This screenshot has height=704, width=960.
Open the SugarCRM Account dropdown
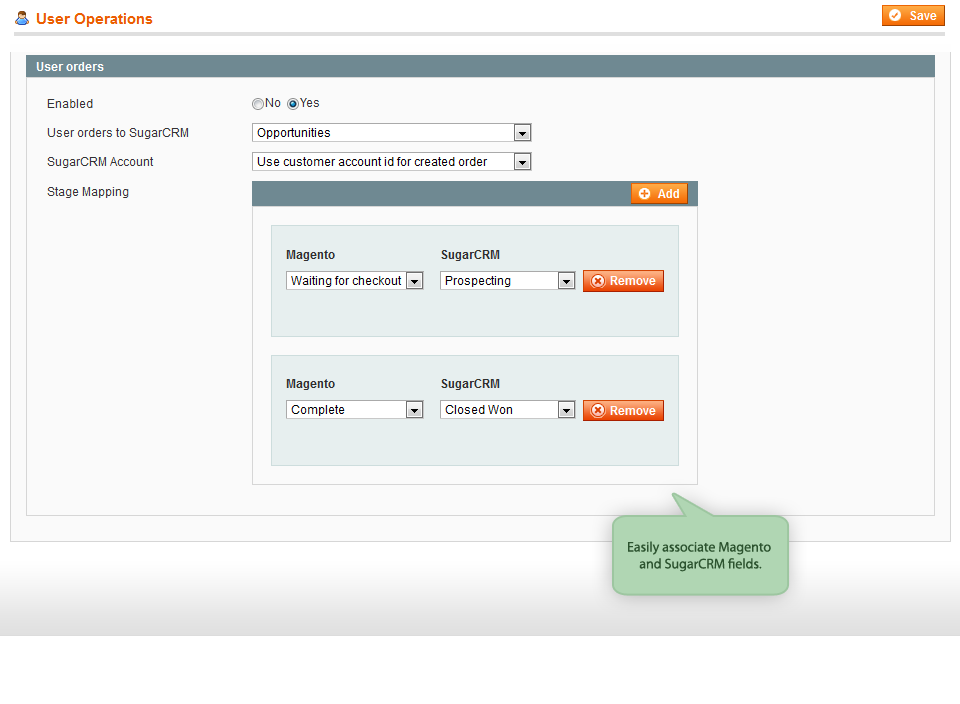pyautogui.click(x=391, y=162)
